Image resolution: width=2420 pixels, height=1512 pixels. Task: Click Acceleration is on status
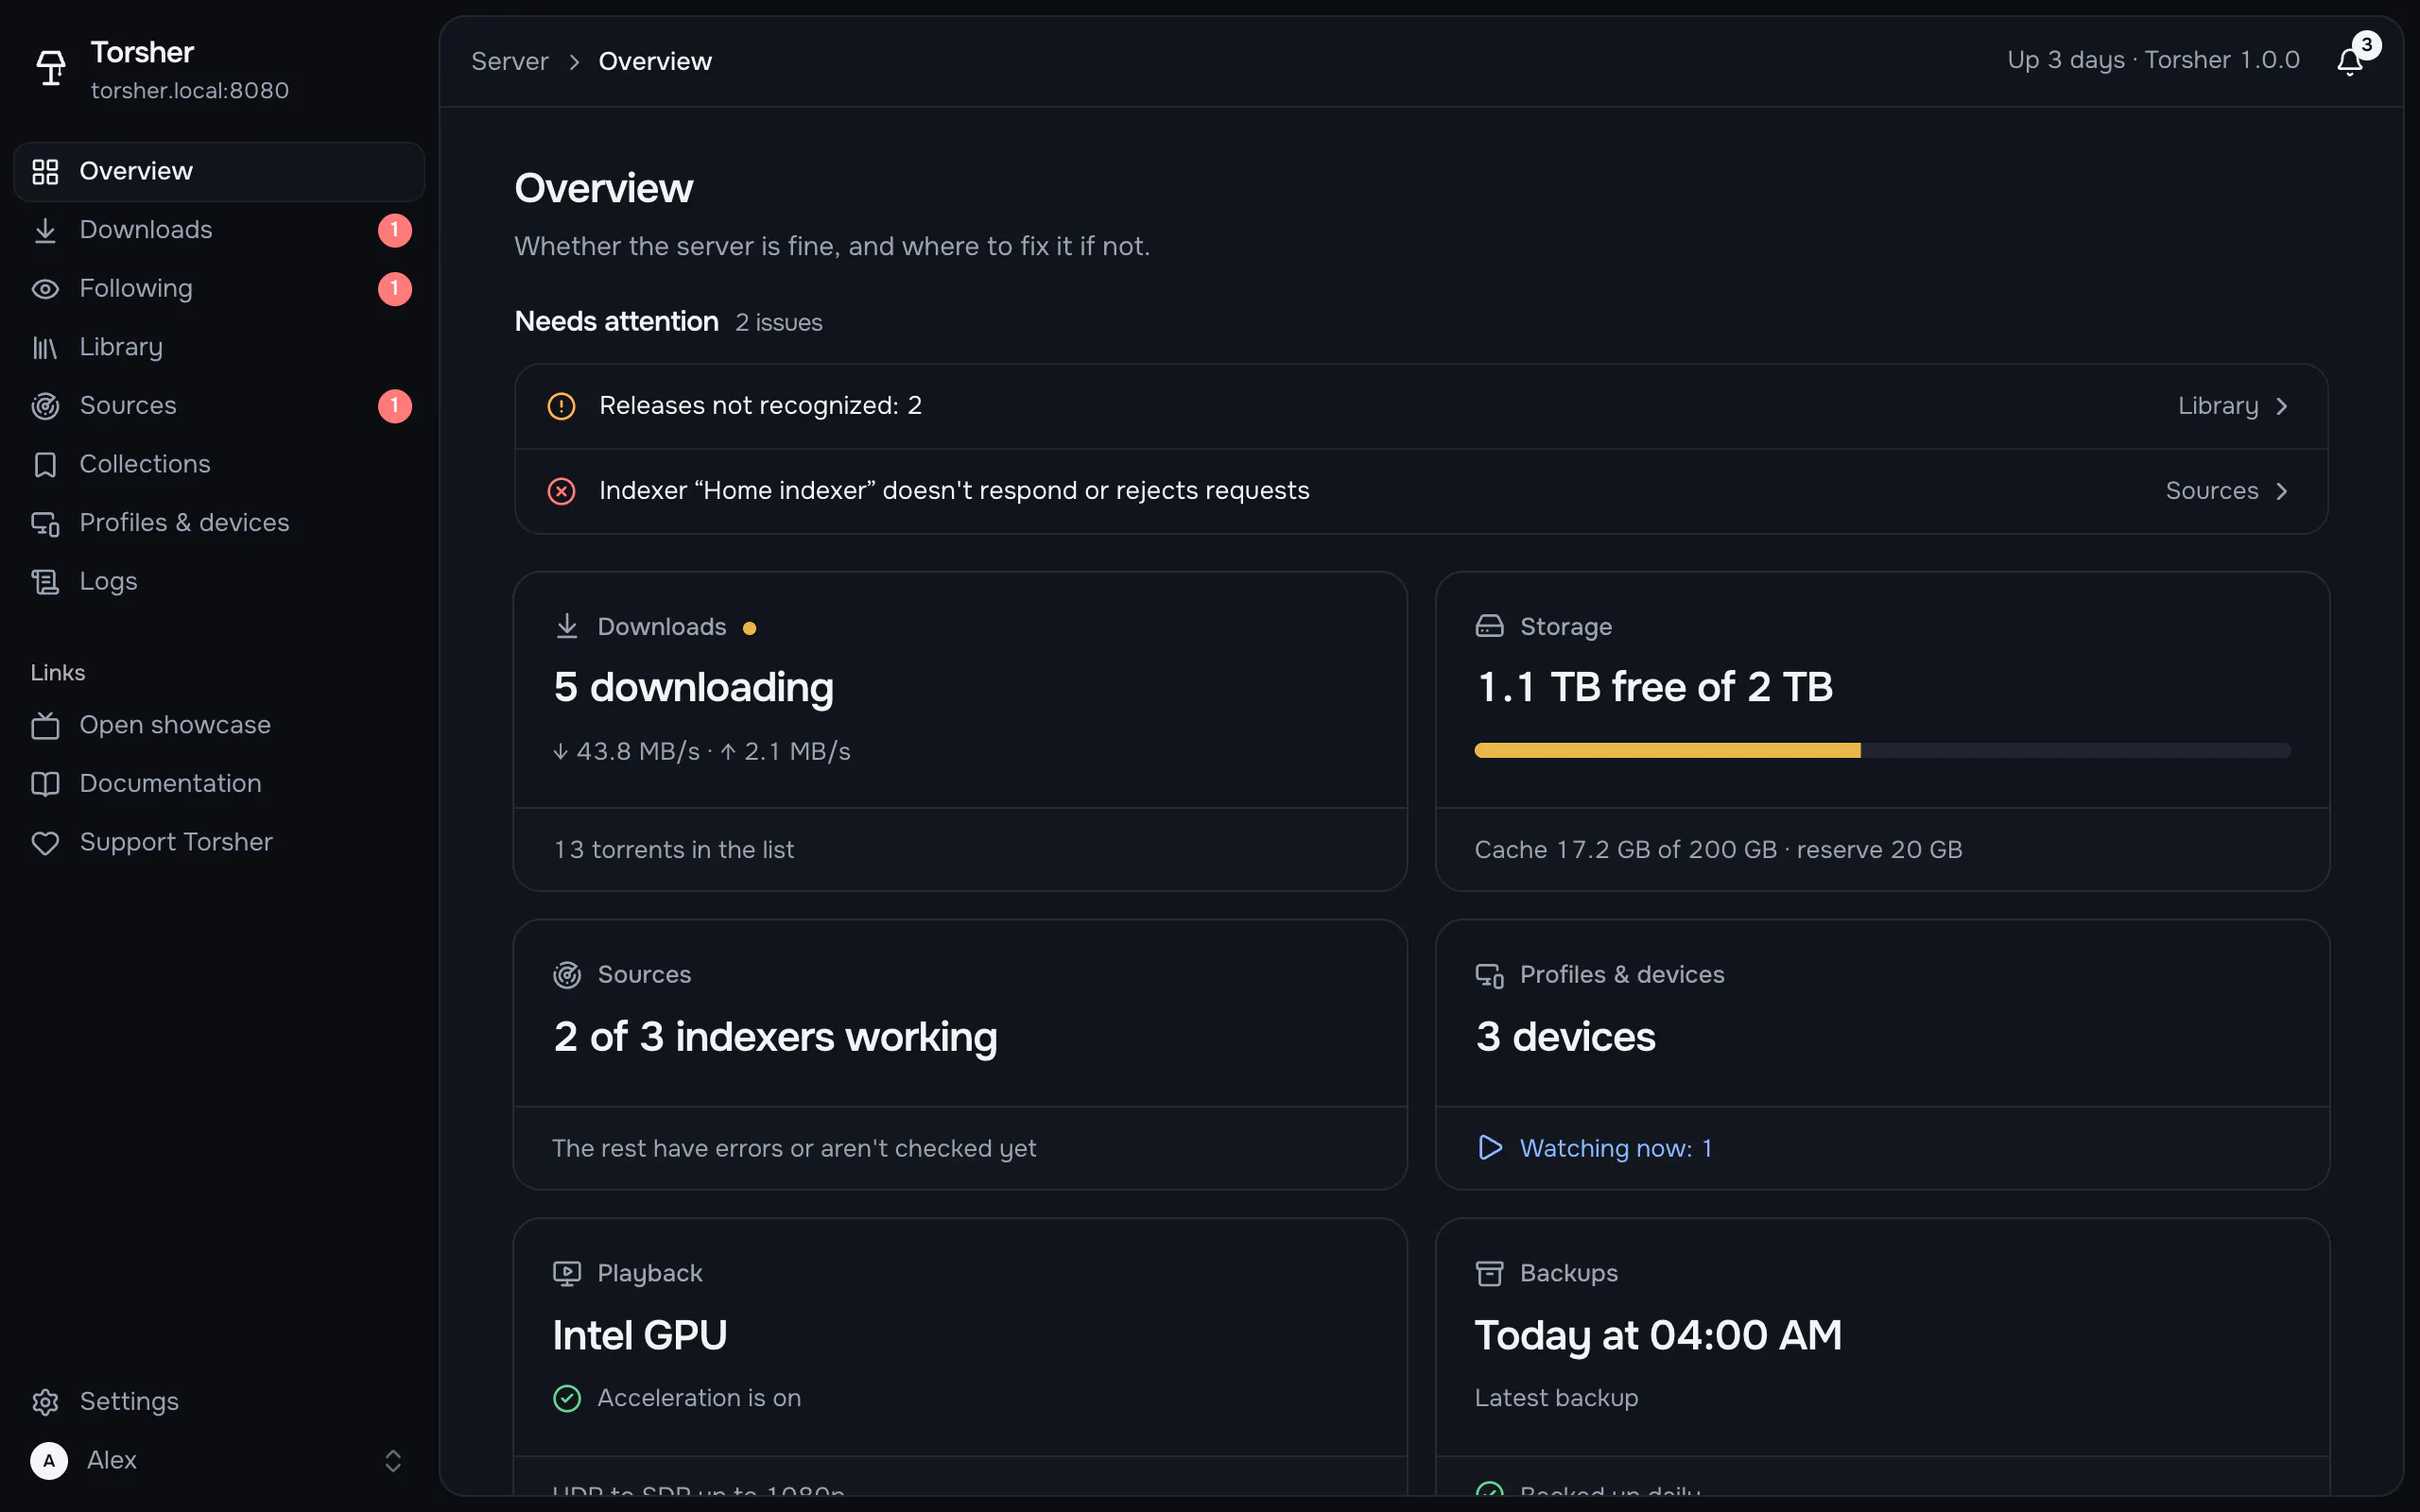point(677,1398)
